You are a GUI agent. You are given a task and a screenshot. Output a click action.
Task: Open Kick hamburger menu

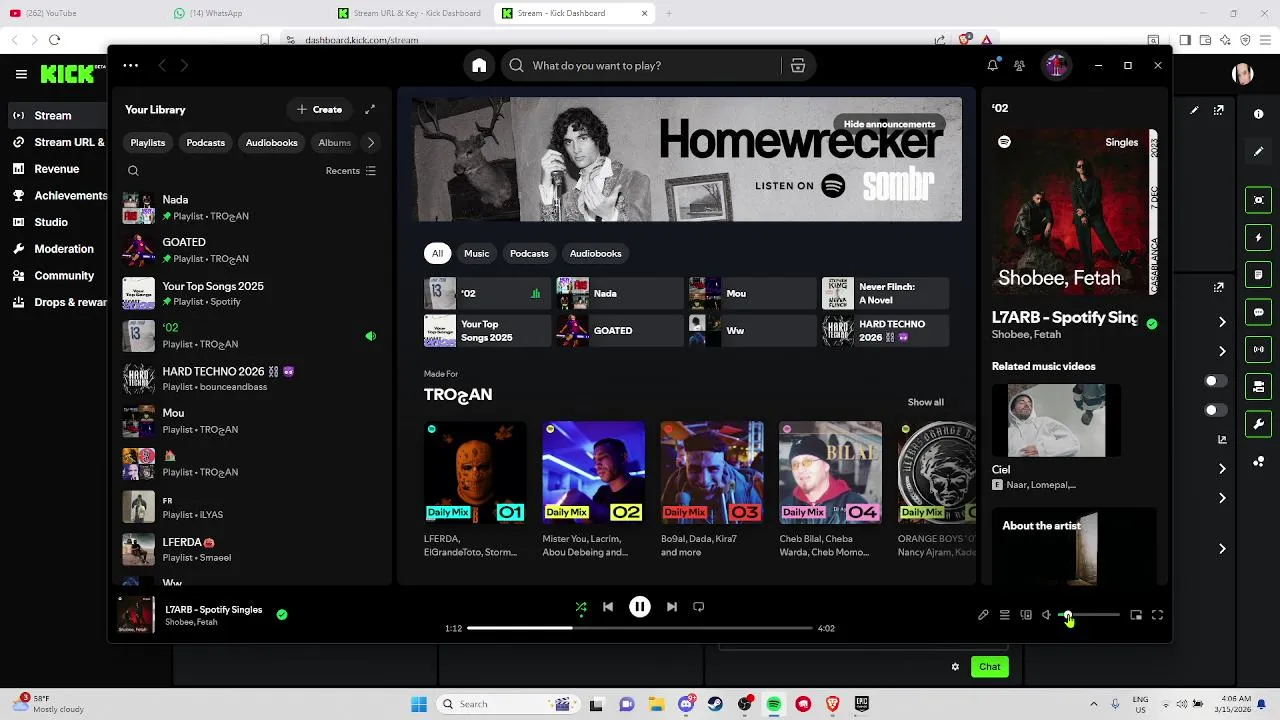21,74
